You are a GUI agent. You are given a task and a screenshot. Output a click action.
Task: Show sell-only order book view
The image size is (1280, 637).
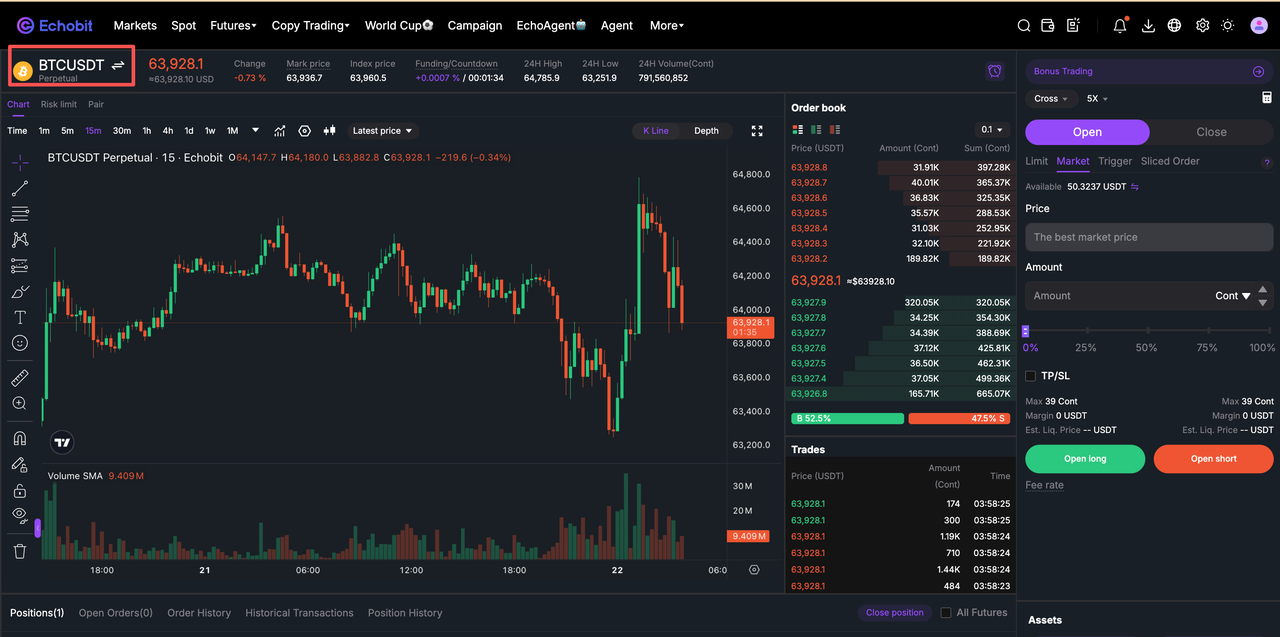(x=835, y=130)
